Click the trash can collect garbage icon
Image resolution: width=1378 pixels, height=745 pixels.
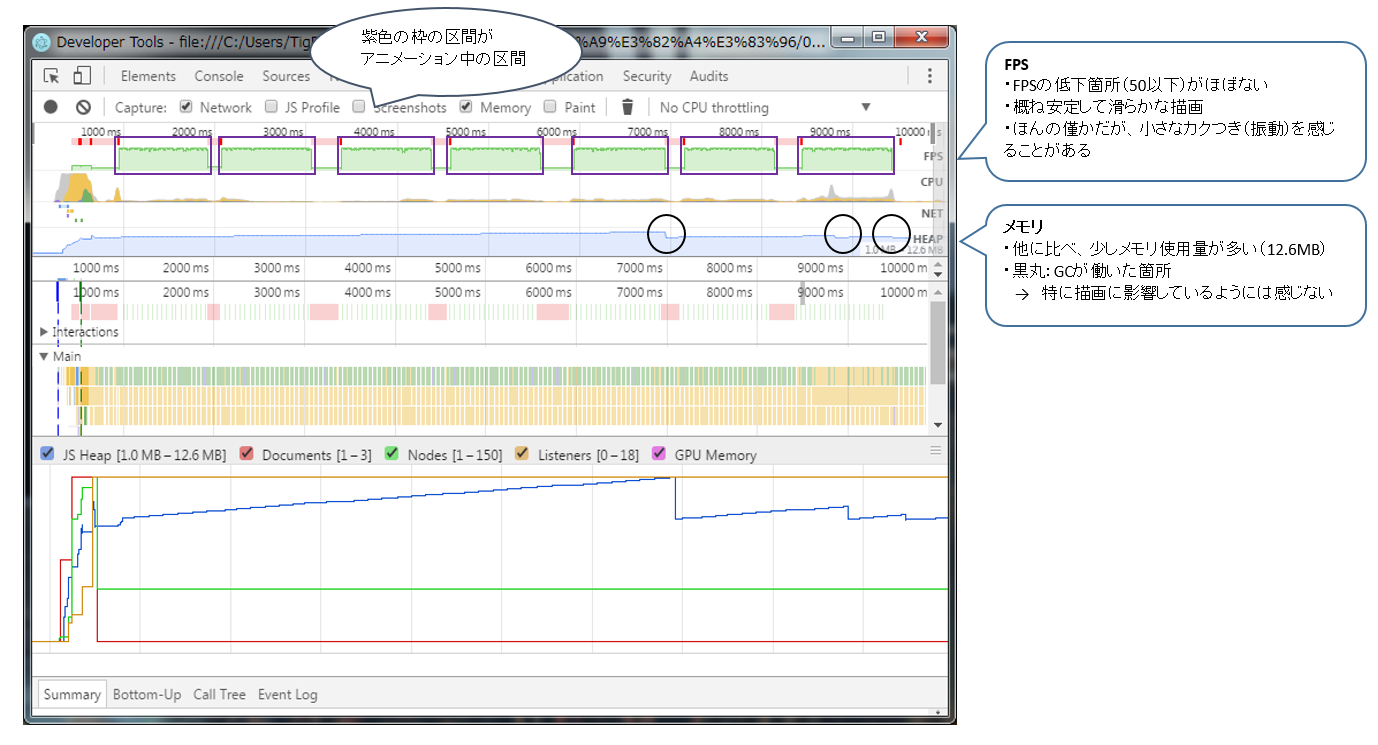(x=627, y=107)
